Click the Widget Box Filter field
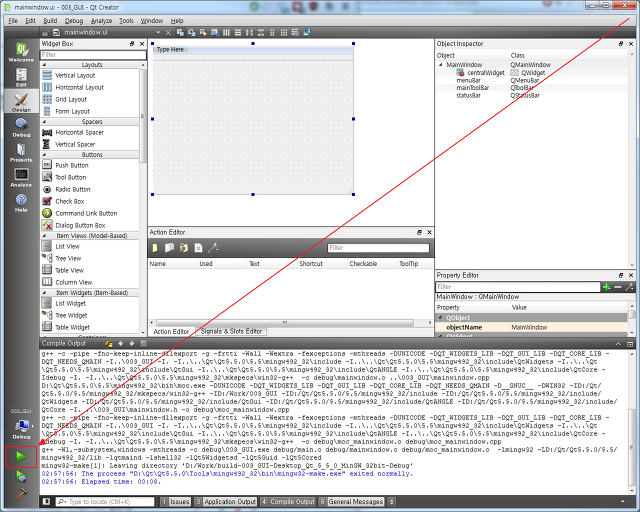 click(93, 55)
